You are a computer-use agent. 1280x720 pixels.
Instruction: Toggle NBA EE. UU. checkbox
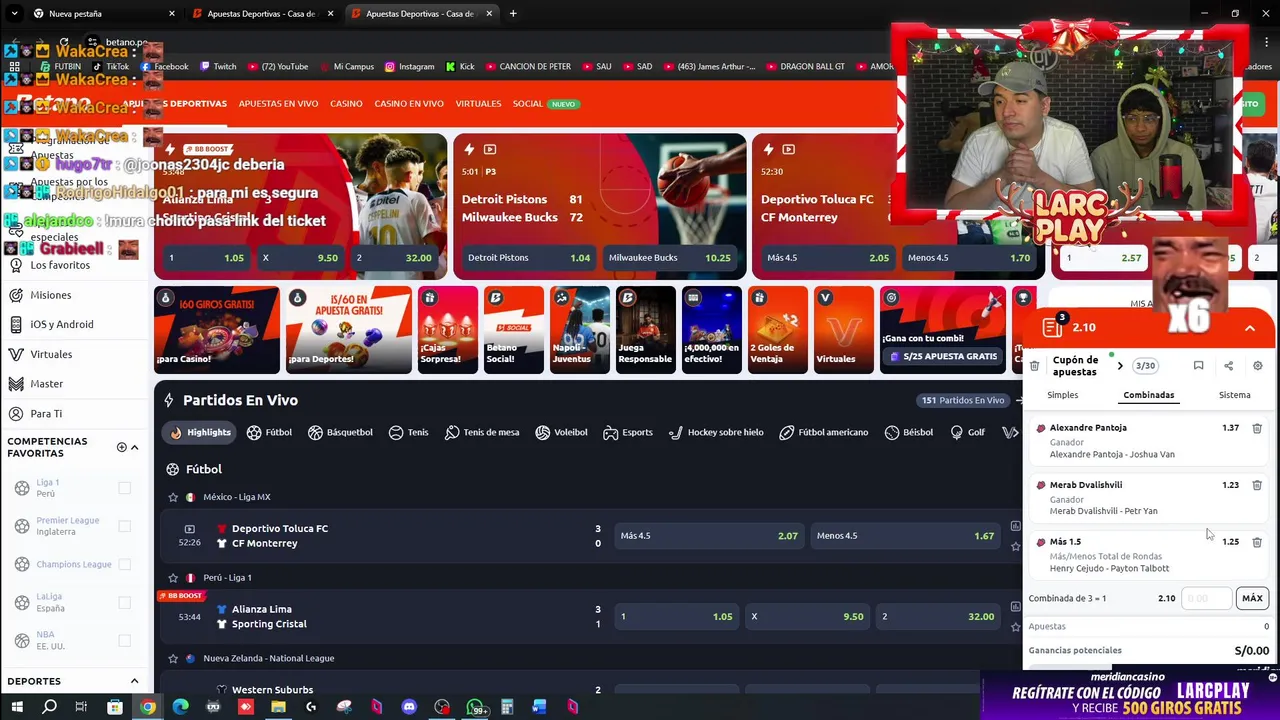coord(124,640)
